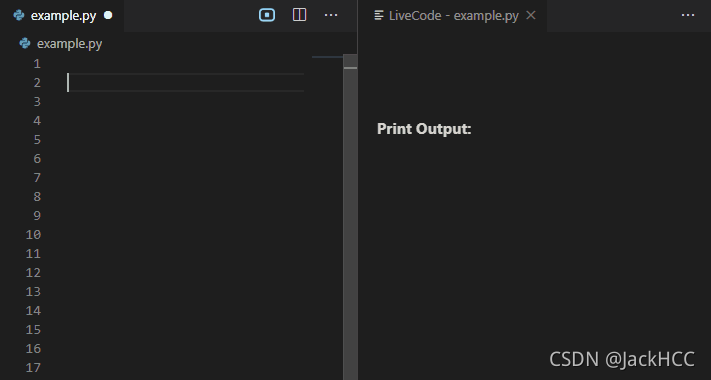Place cursor in editor line 2
Viewport: 711px width, 380px height.
pos(186,83)
